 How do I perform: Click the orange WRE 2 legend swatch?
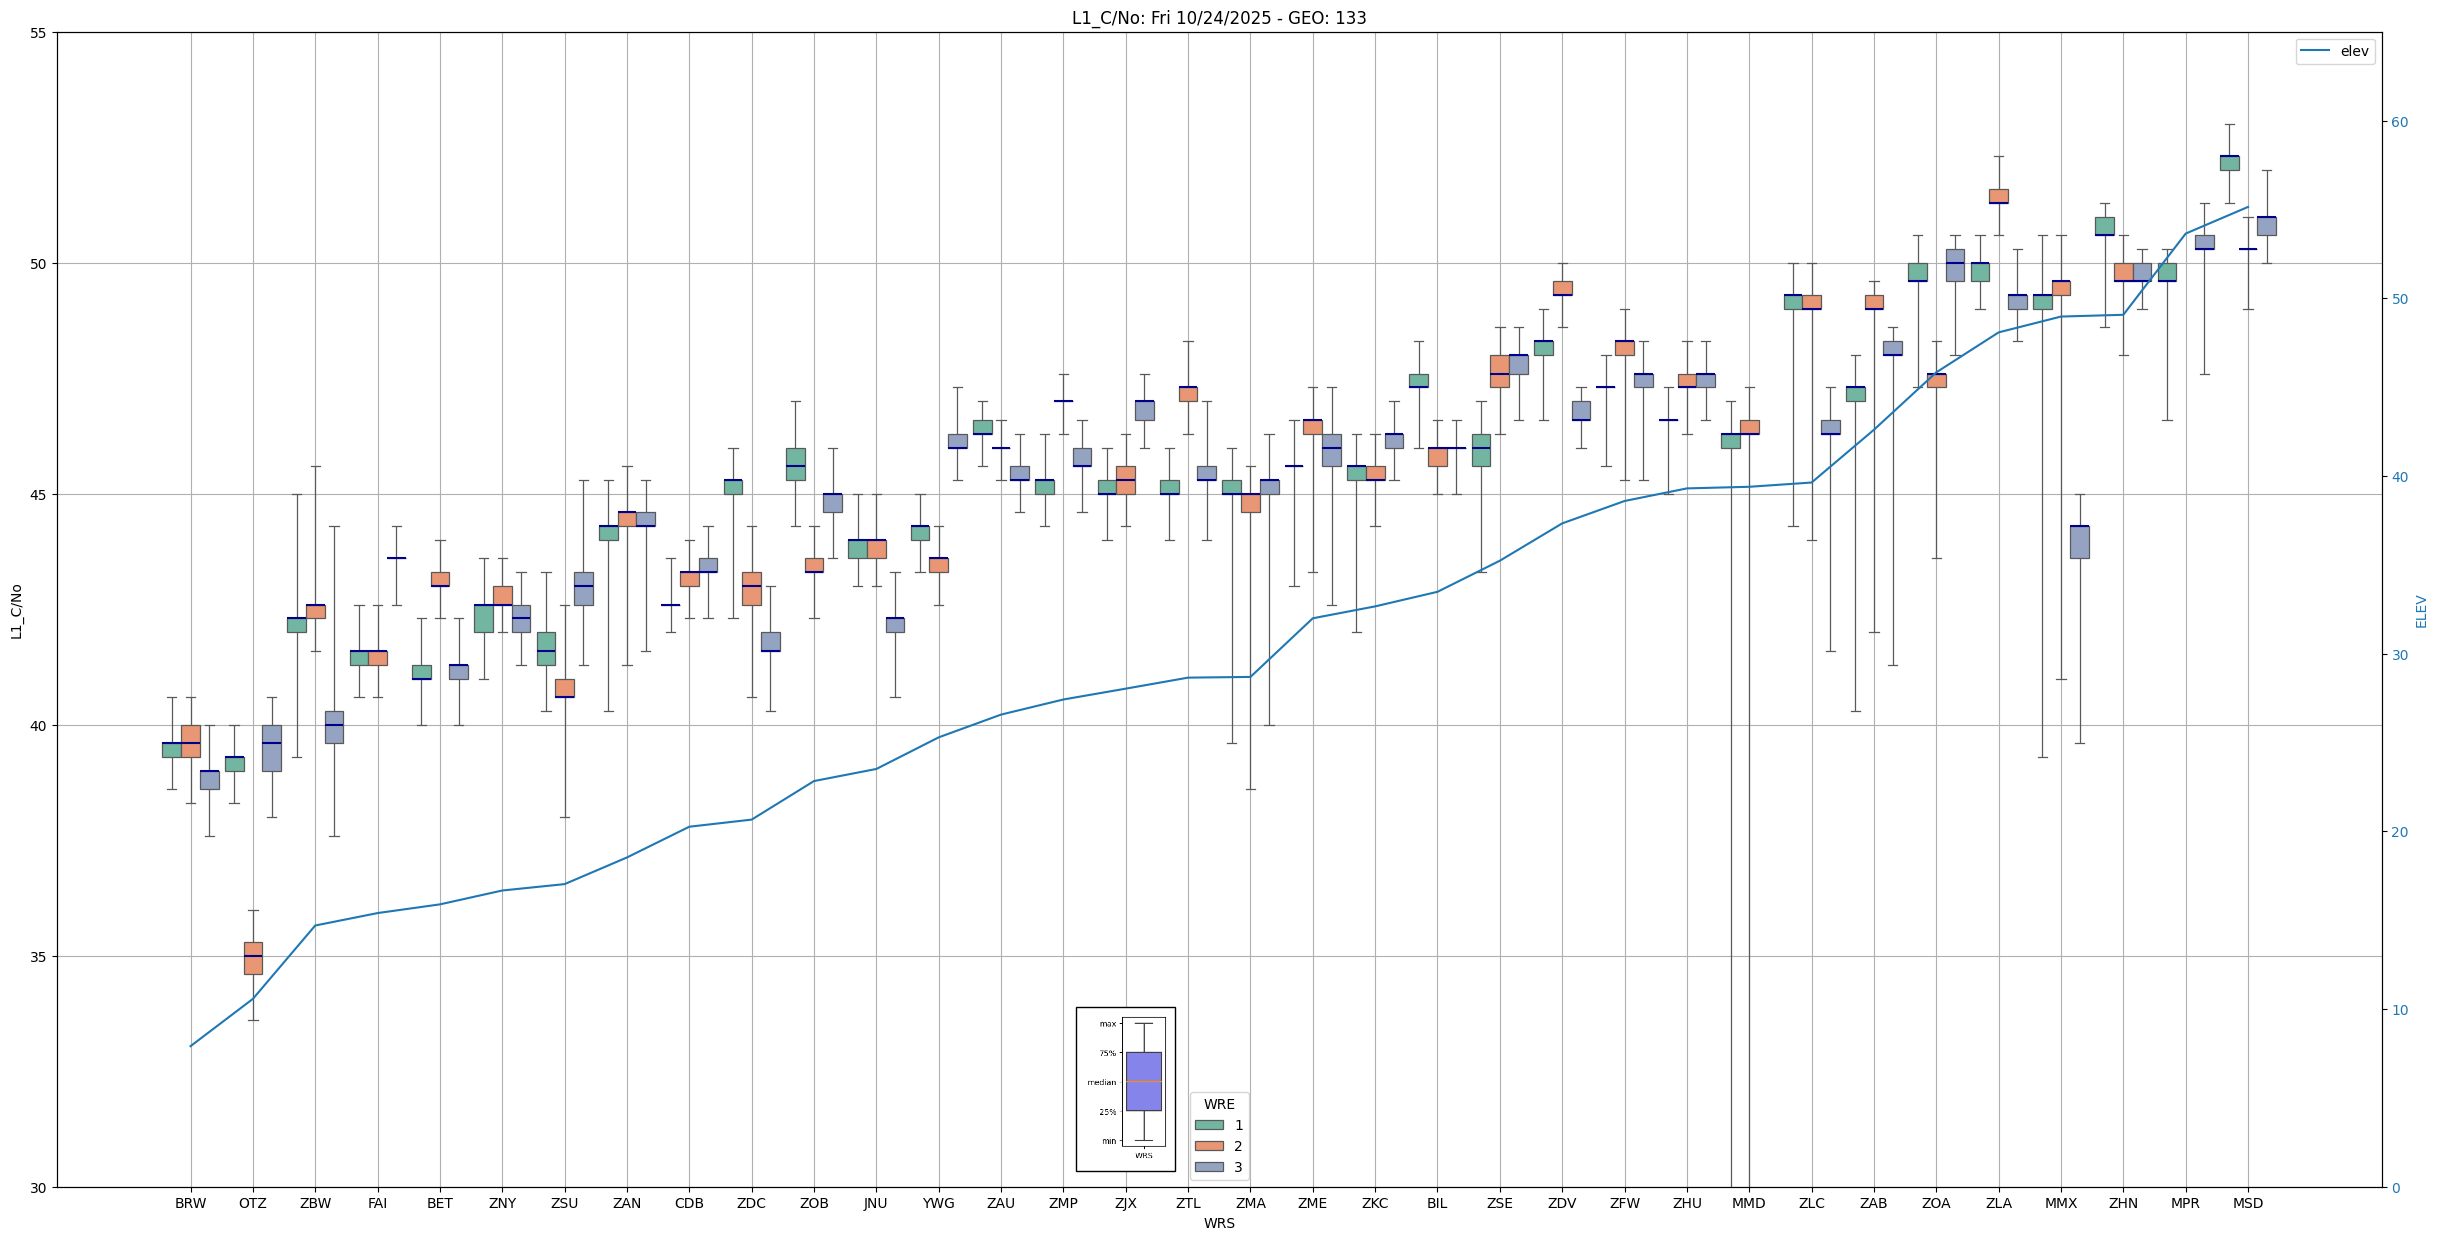[1208, 1146]
